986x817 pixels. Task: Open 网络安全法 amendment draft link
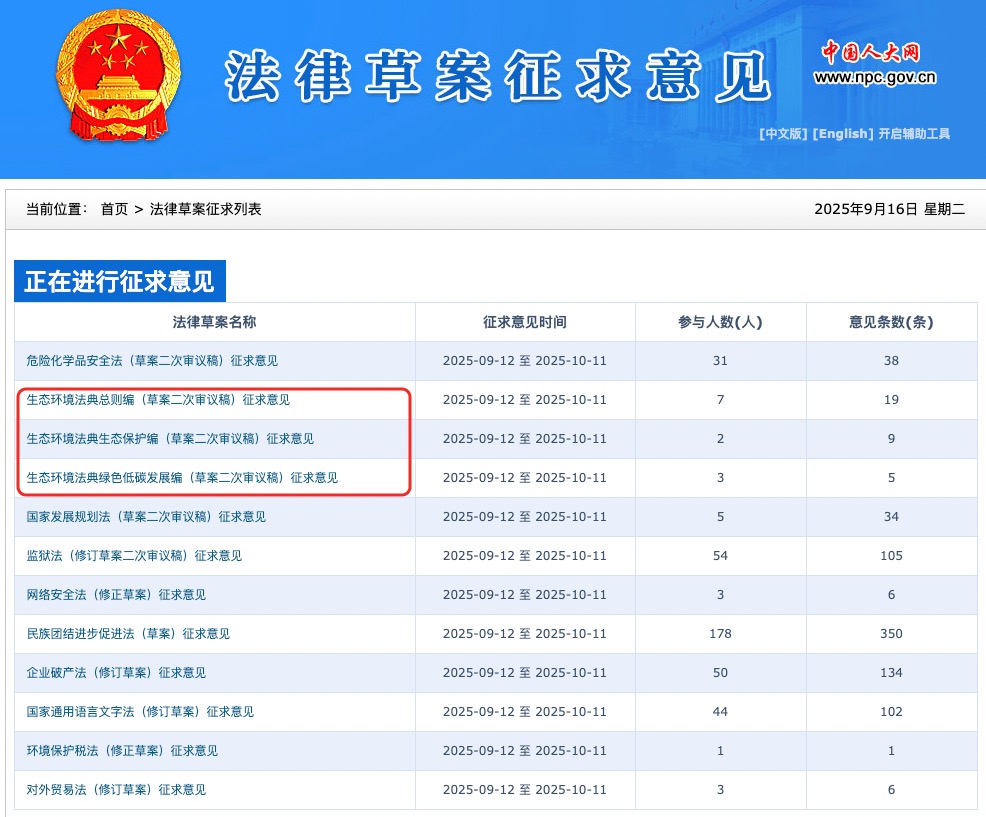click(x=116, y=595)
